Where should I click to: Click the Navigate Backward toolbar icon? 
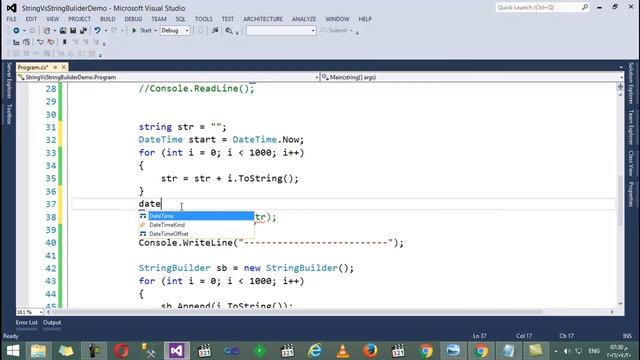[16, 31]
